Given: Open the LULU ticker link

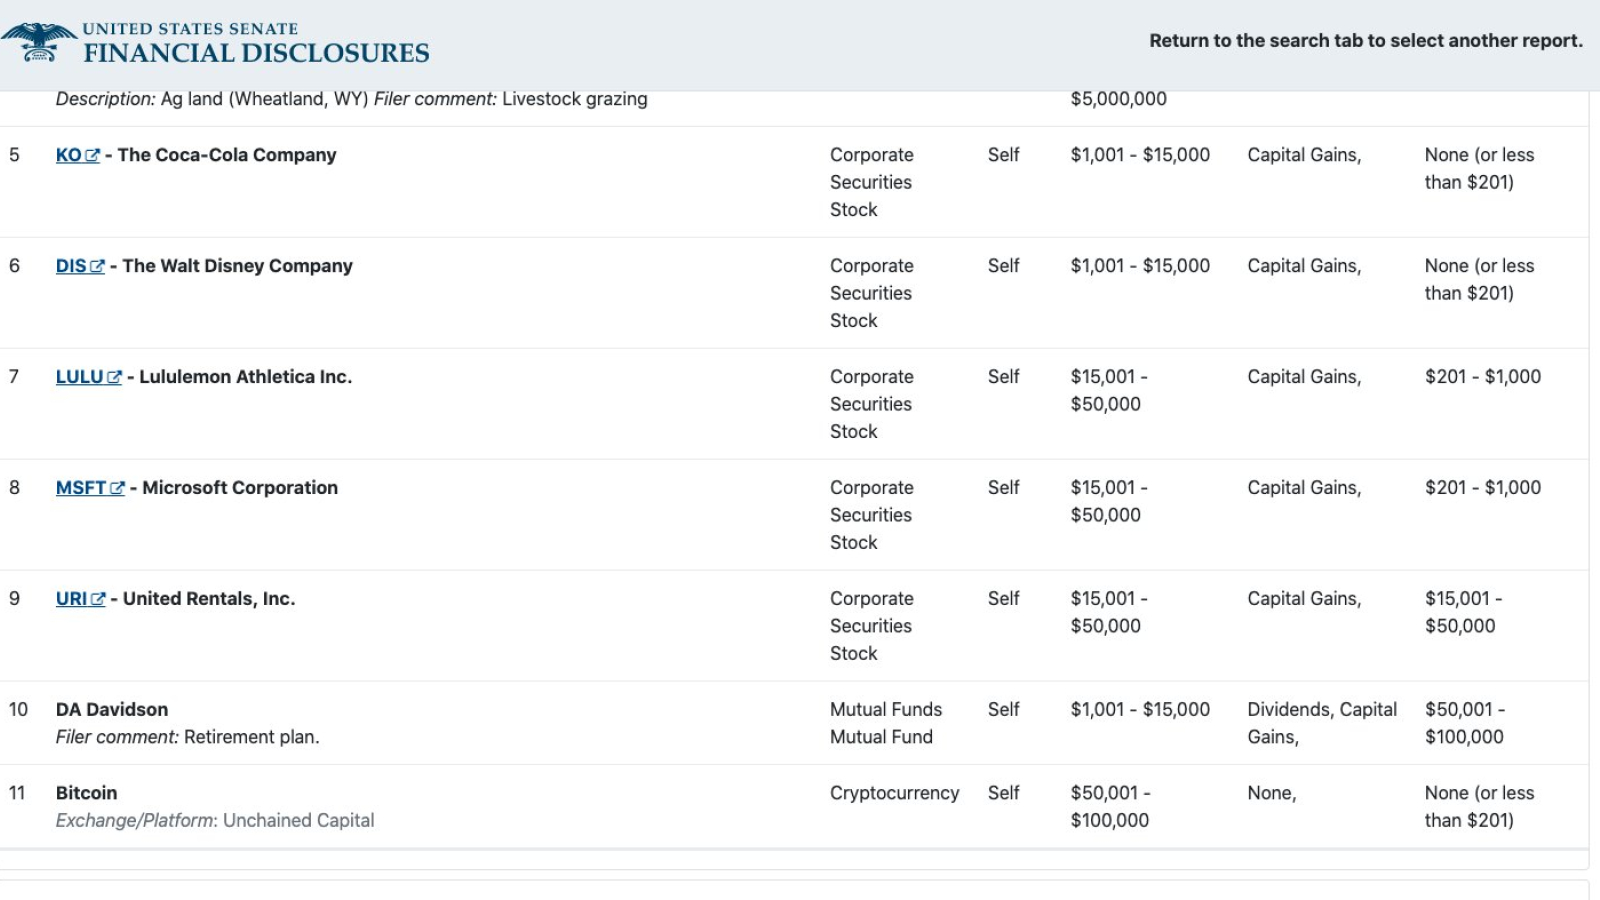Looking at the screenshot, I should tap(80, 377).
